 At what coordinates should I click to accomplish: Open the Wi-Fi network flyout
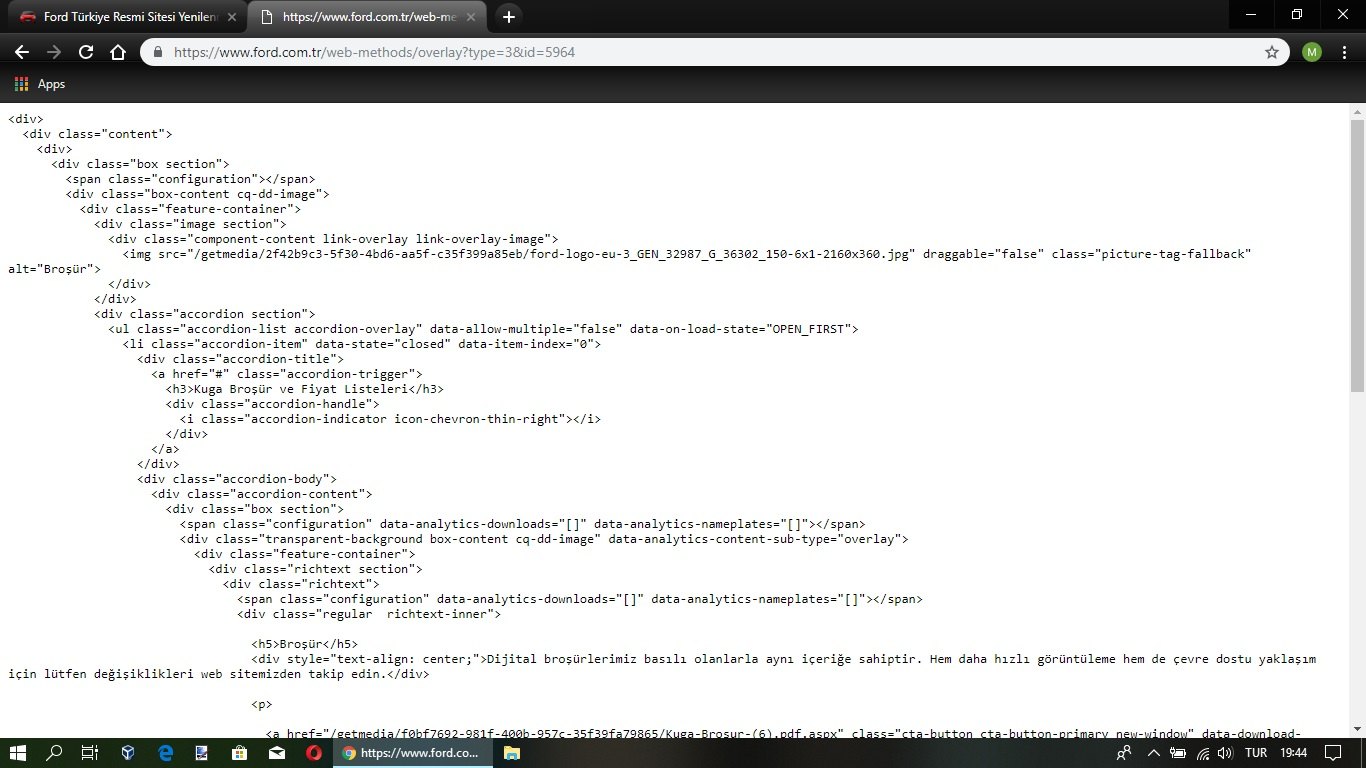(1203, 753)
